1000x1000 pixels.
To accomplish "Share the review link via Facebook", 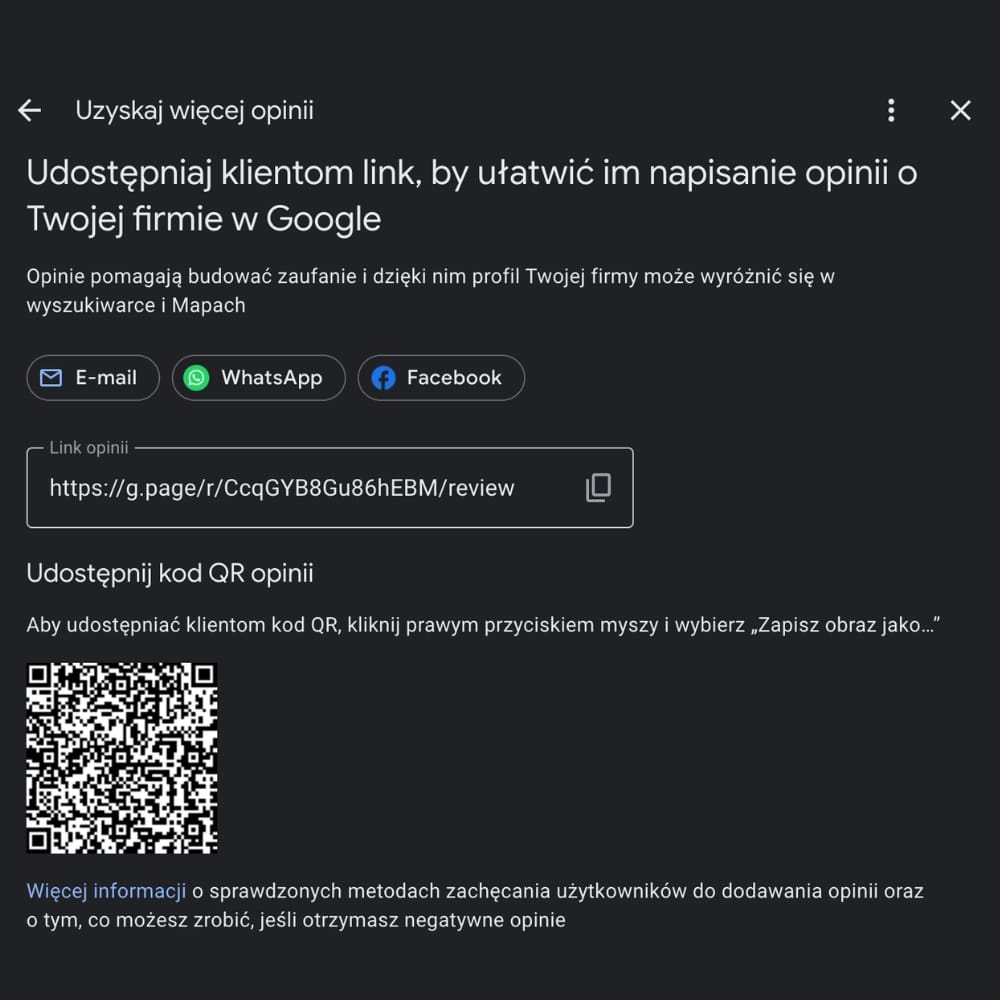I will pos(441,378).
